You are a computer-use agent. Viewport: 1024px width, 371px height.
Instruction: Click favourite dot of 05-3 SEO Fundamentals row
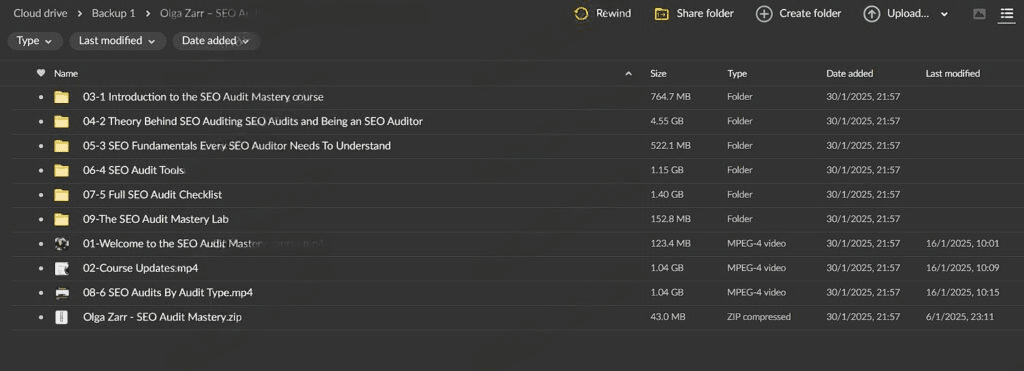point(41,146)
